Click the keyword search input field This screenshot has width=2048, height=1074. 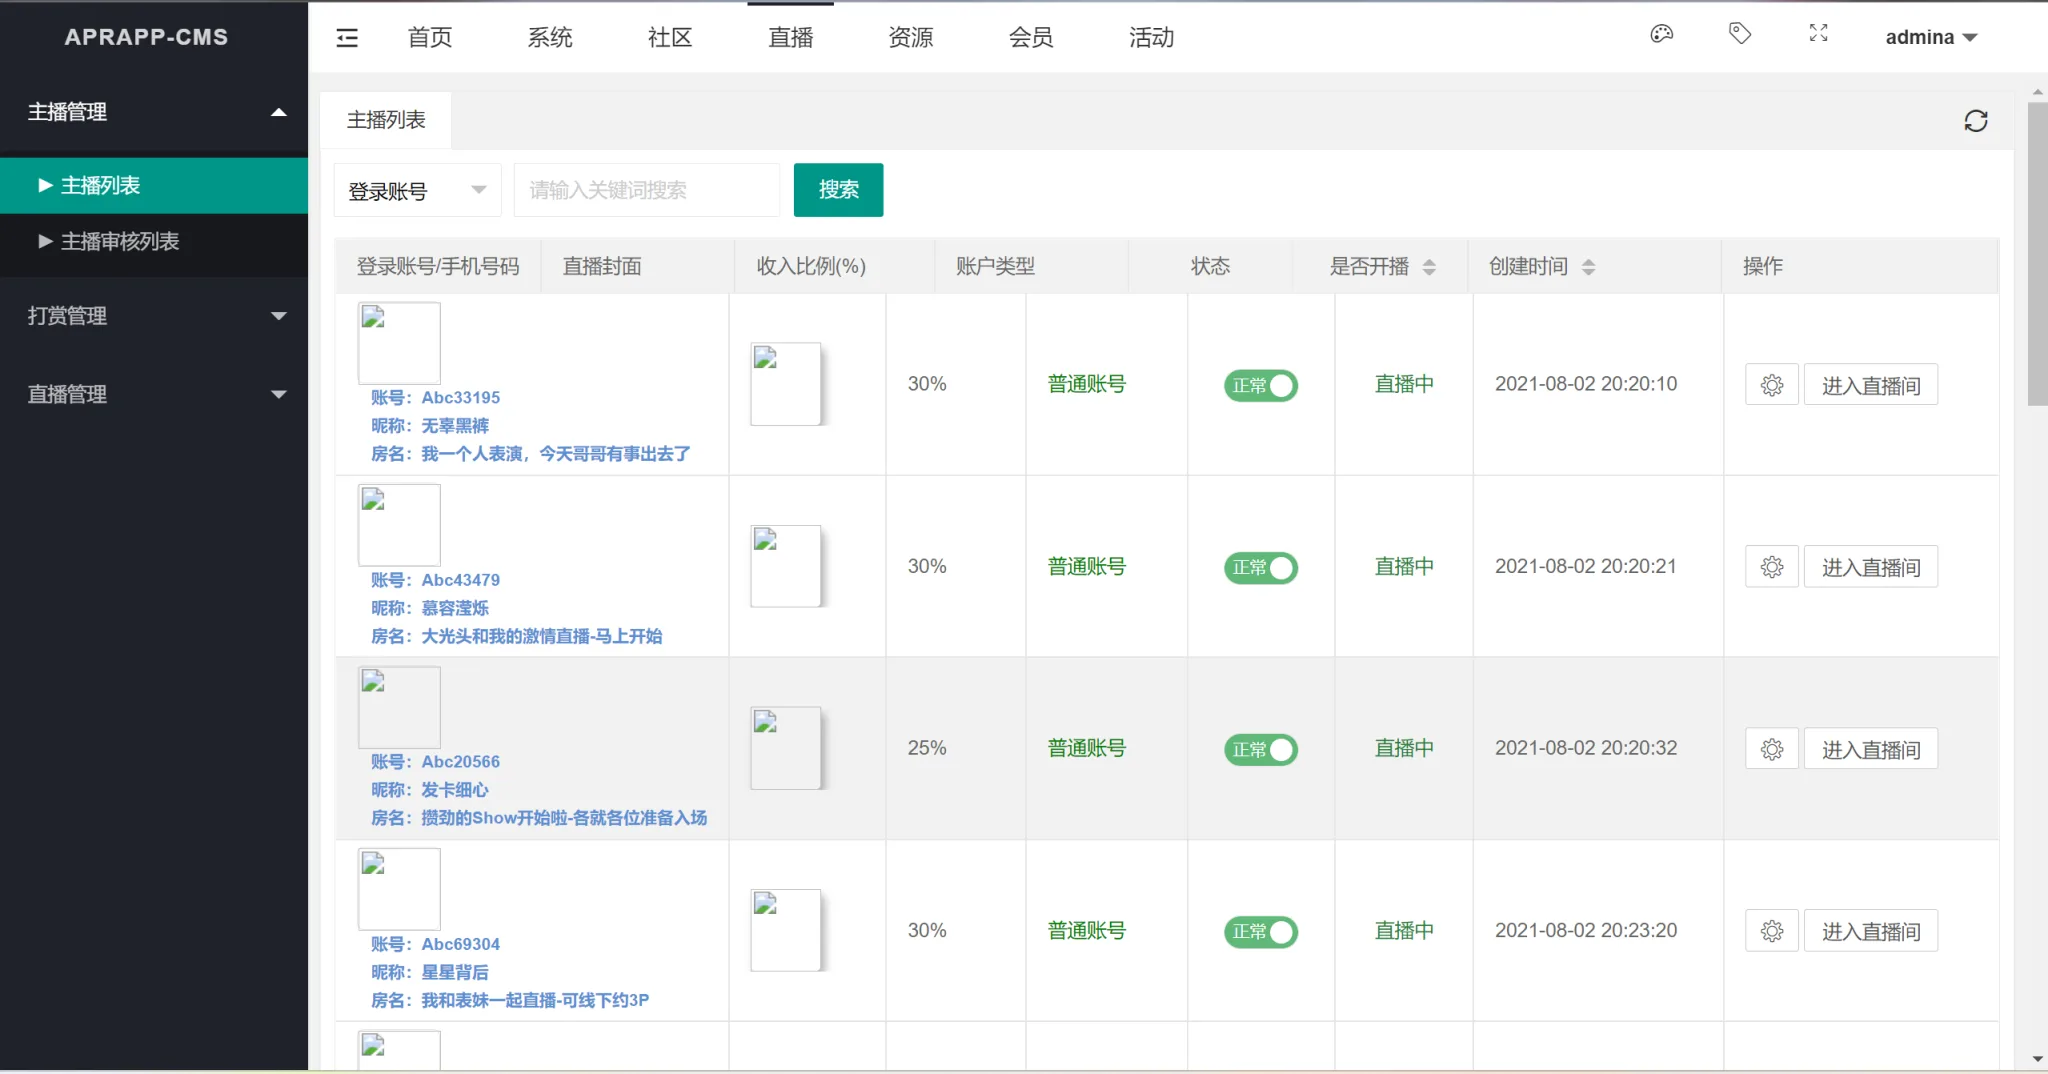point(646,190)
